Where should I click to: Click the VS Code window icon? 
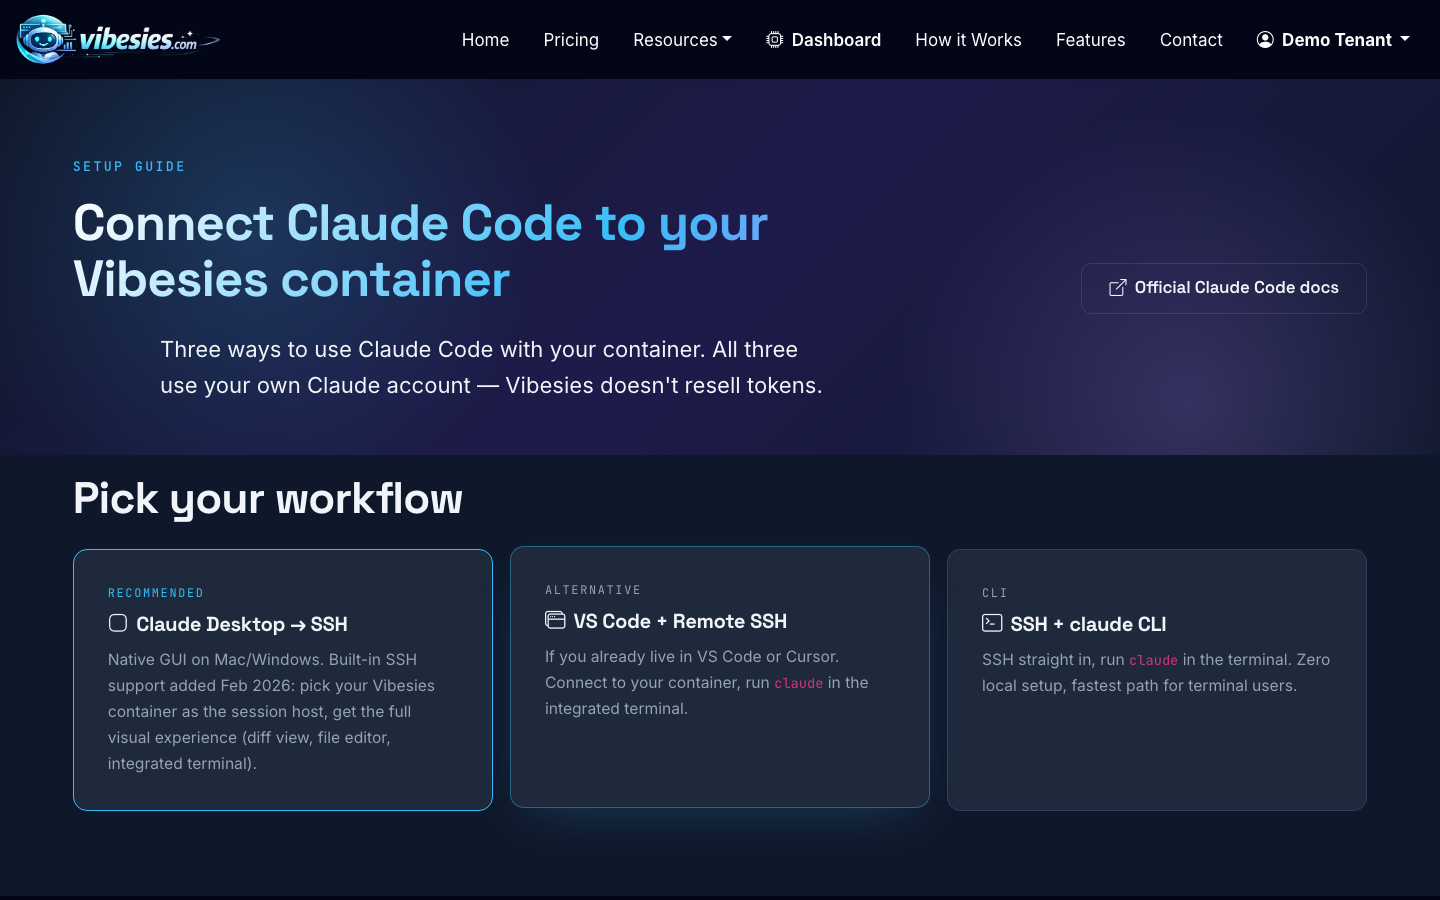(555, 620)
